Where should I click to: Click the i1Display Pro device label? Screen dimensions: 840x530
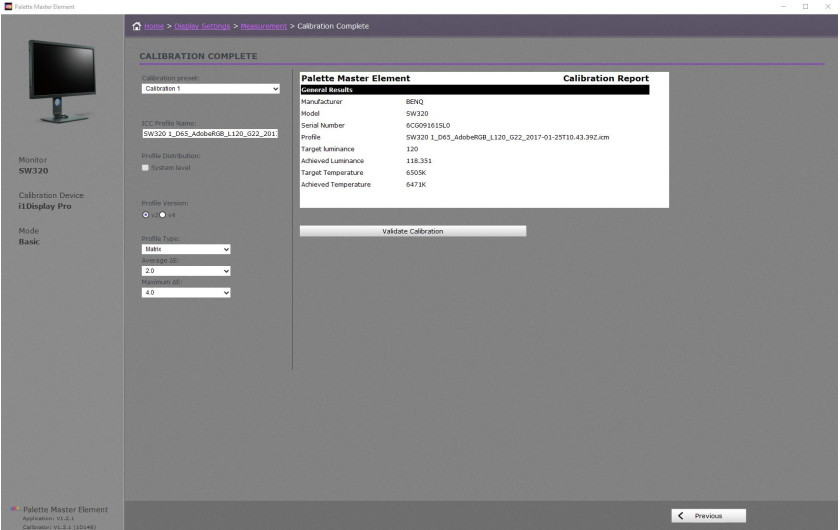click(45, 206)
